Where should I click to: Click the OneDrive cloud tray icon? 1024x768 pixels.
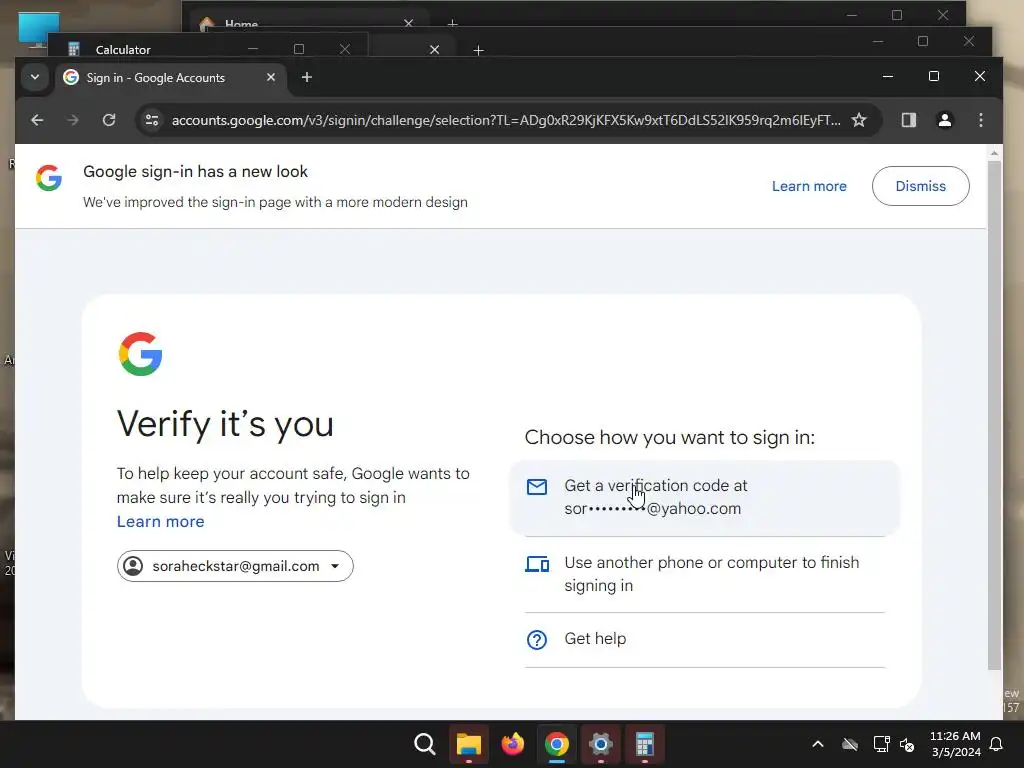(850, 744)
